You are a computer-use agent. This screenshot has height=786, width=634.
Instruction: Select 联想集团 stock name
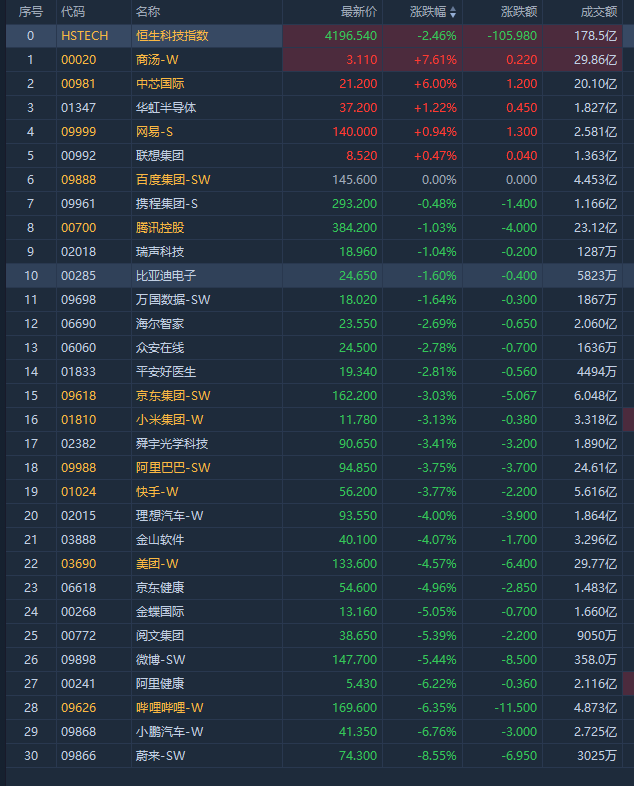tap(160, 156)
